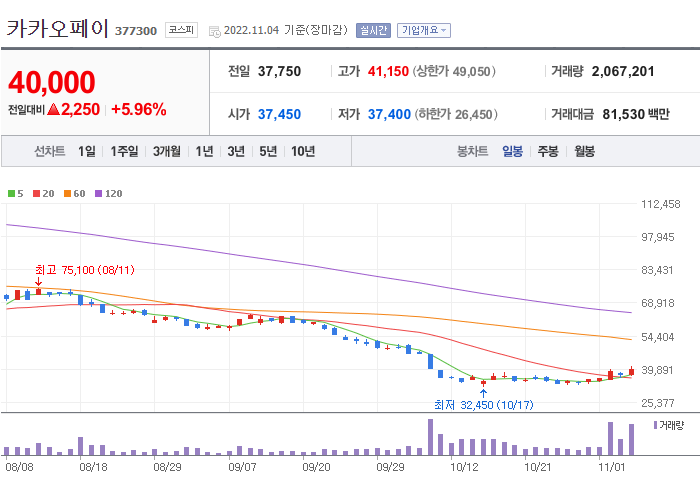Screen dimensions: 700x478
Task: Switch to 주봉 weekly candle chart
Action: (x=548, y=151)
